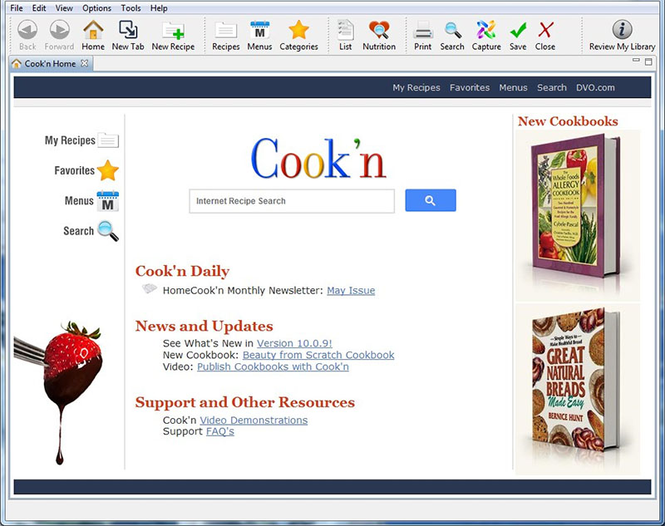
Task: Click the blue search button
Action: 430,200
